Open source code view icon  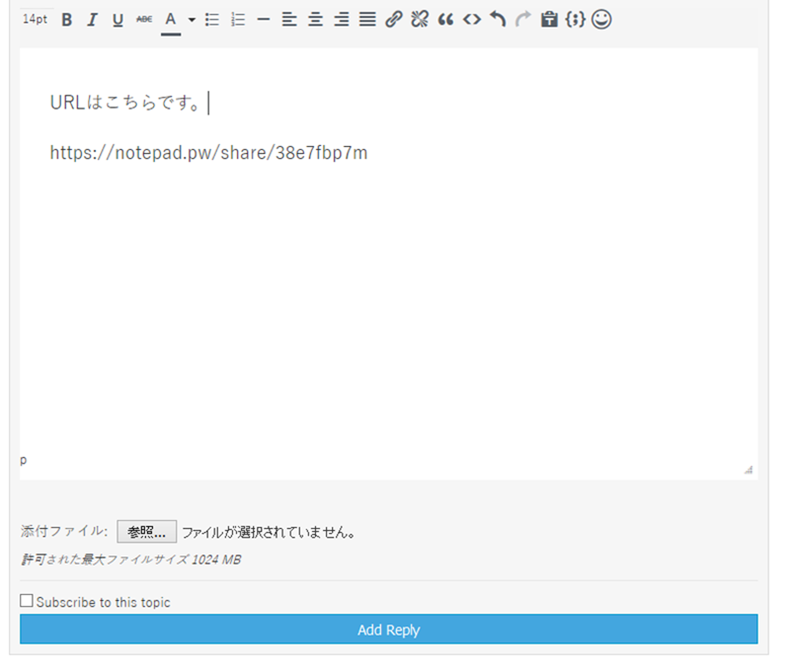472,20
